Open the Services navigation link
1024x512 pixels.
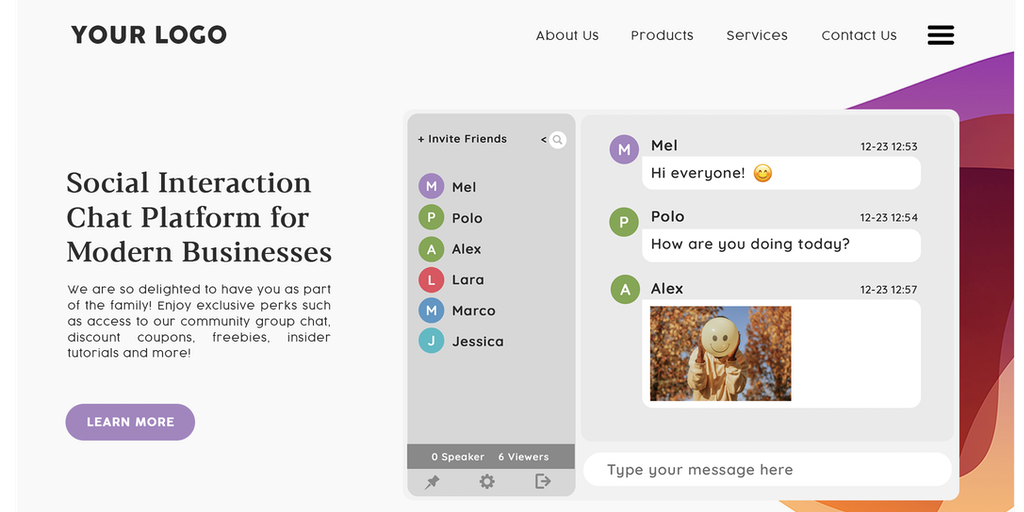pos(757,35)
